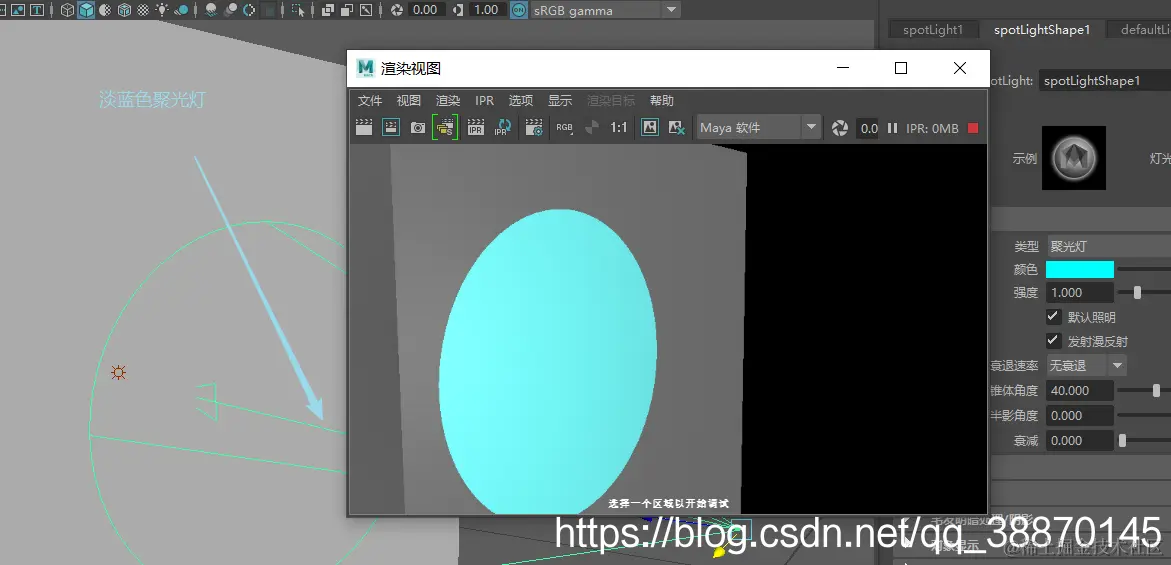Click refresh IPR image icon
Viewport: 1171px width, 565px height.
click(503, 128)
